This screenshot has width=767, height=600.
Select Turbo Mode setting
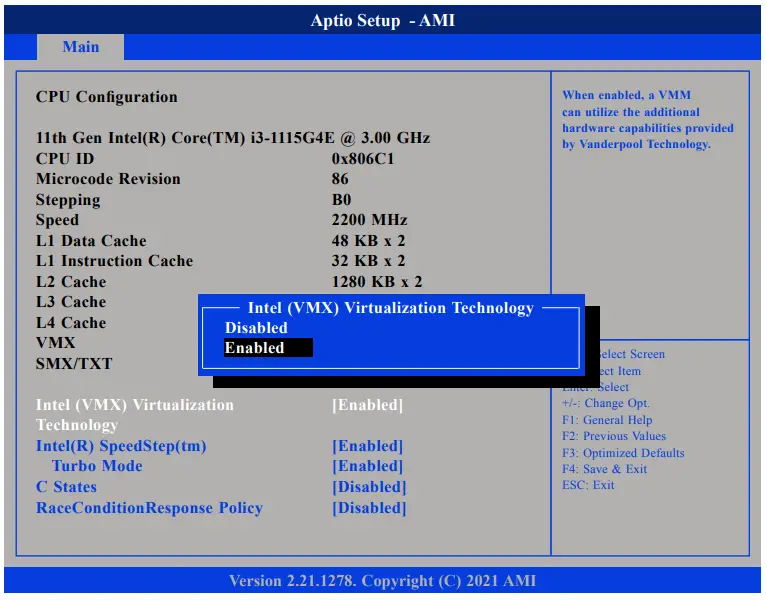point(97,466)
